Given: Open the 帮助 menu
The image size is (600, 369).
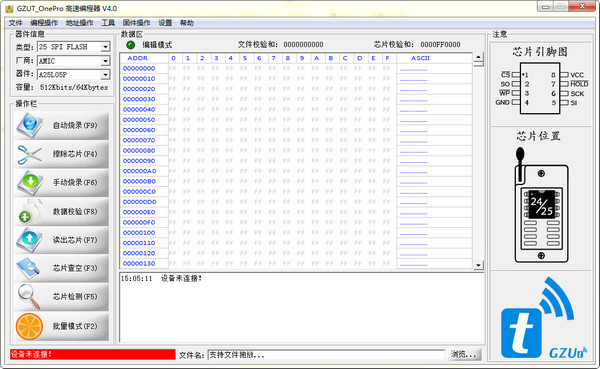Looking at the screenshot, I should click(187, 23).
